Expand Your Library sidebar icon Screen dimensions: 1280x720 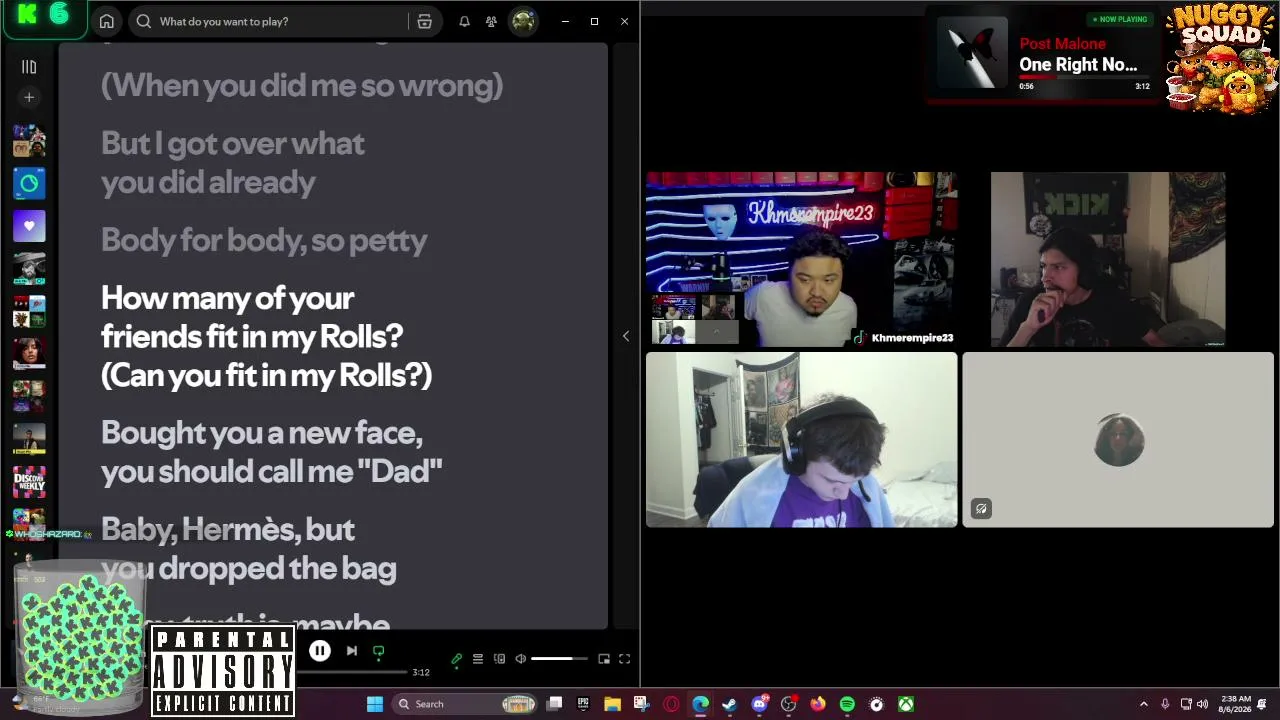point(29,67)
